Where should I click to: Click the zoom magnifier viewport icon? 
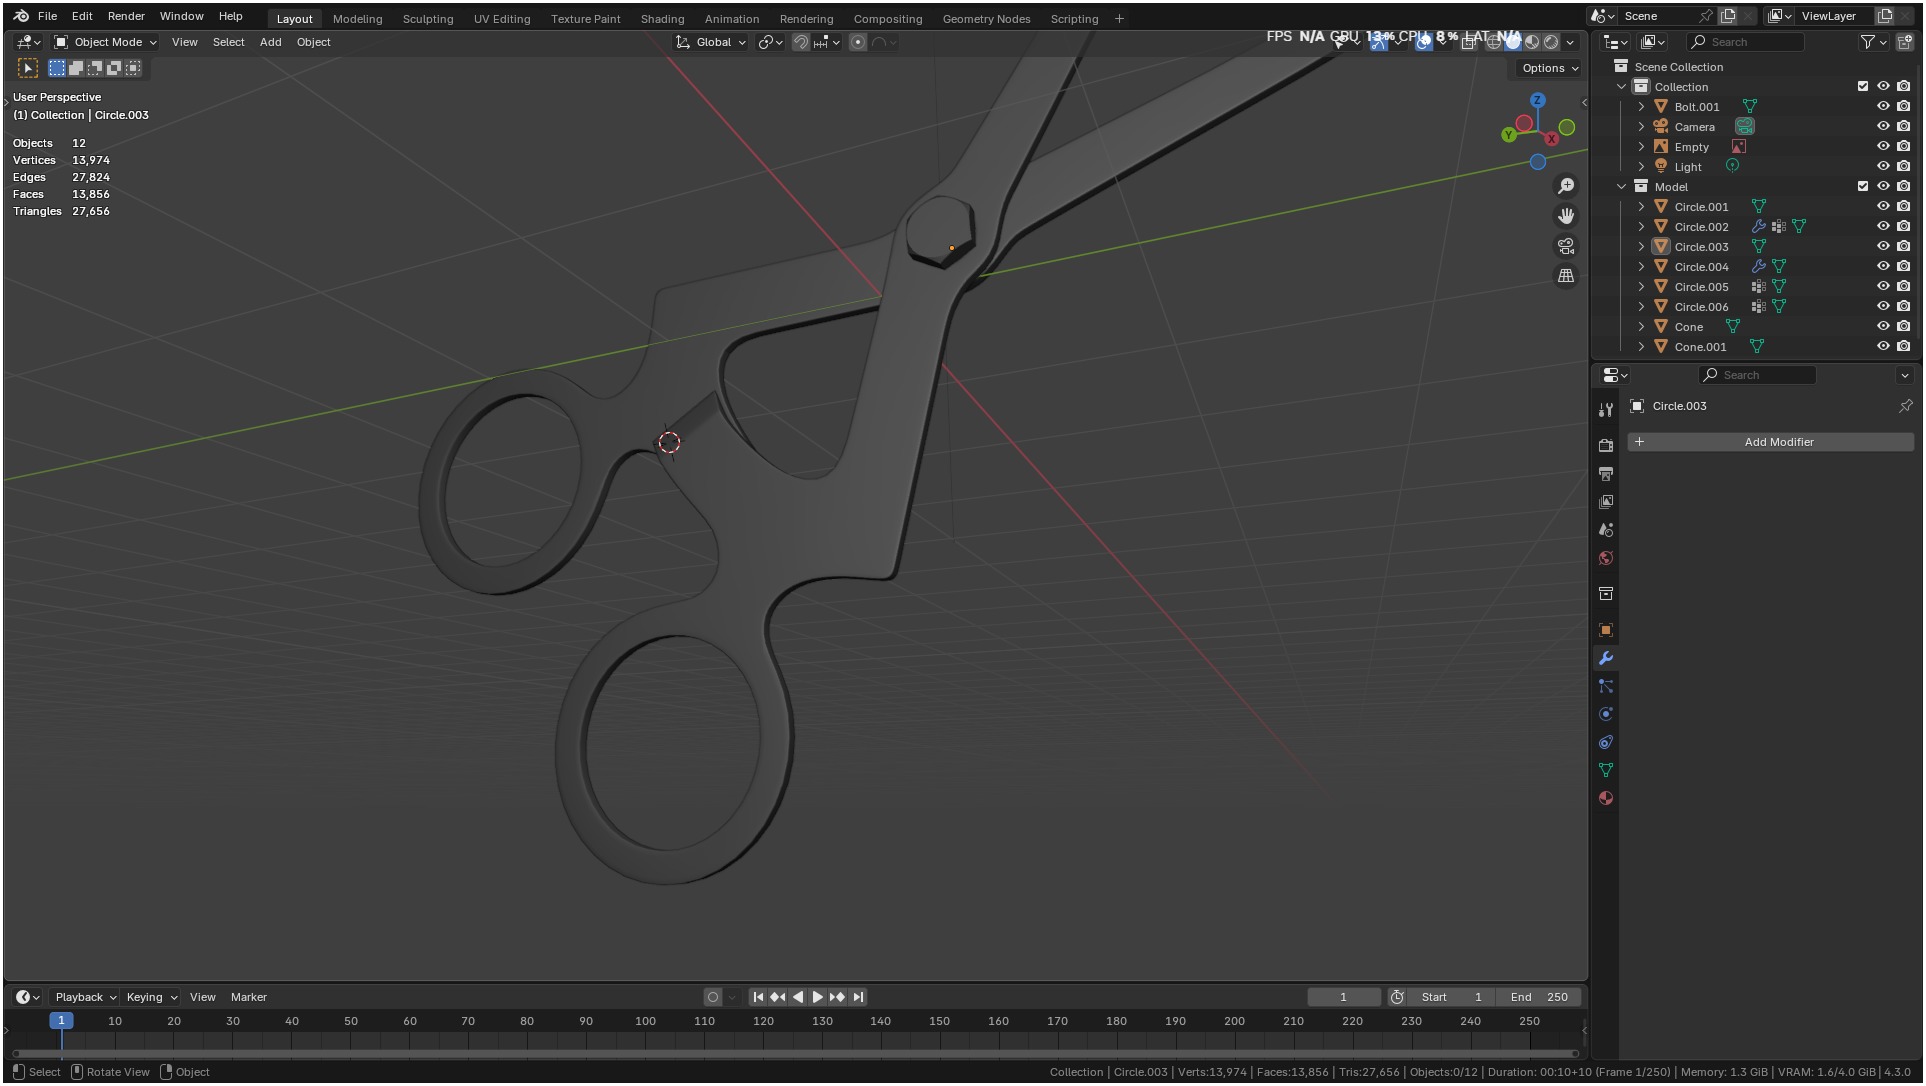click(x=1566, y=186)
